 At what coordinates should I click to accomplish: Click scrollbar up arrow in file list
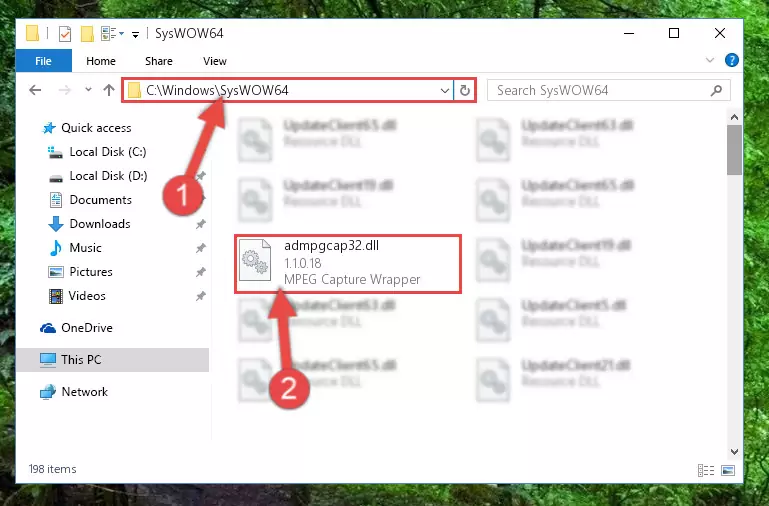pos(734,117)
